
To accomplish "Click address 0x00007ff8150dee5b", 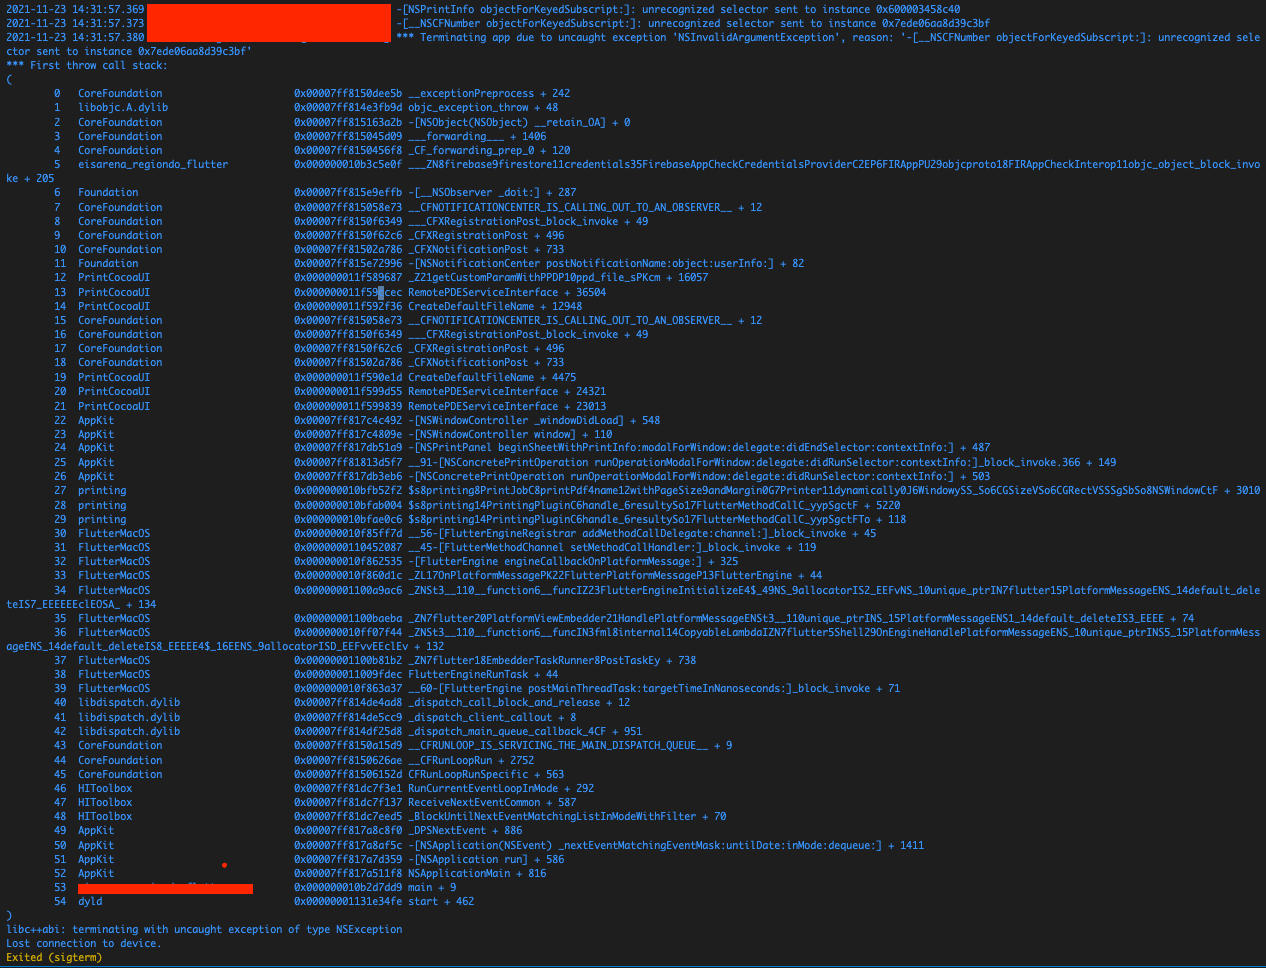I will click(348, 93).
